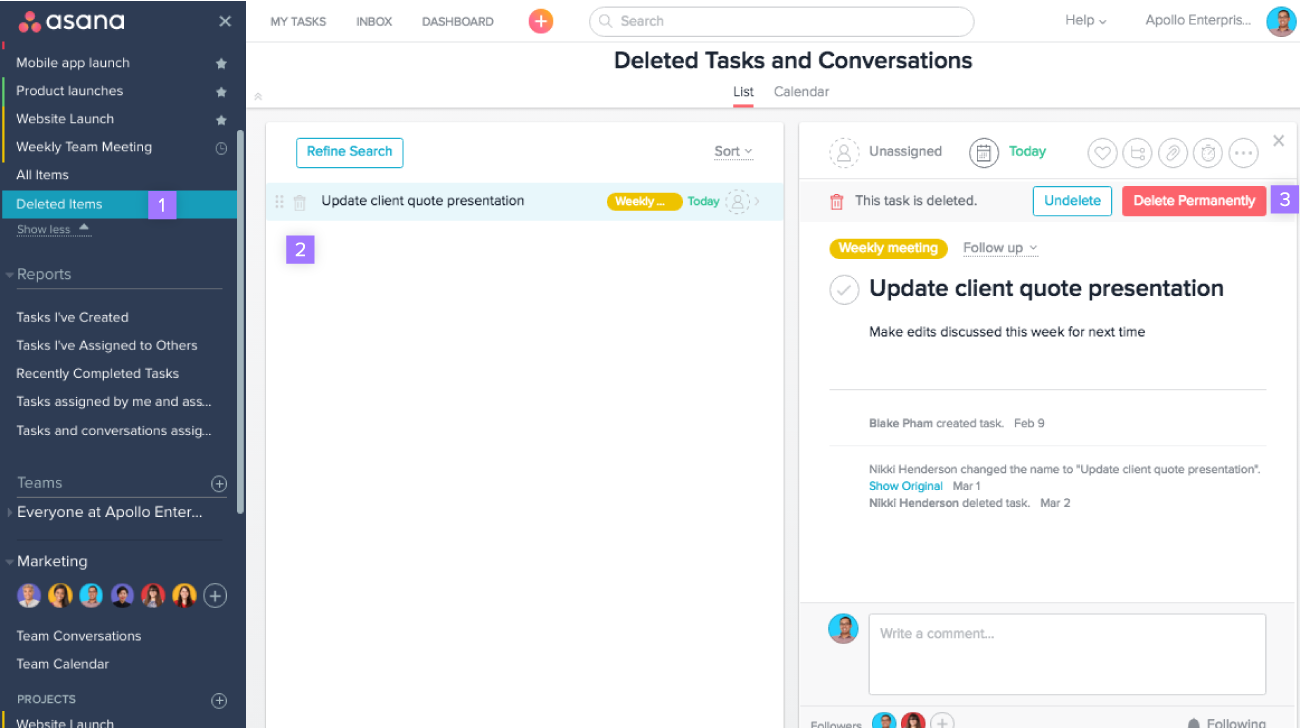
Task: Open the Follow up section dropdown
Action: pyautogui.click(x=1000, y=248)
